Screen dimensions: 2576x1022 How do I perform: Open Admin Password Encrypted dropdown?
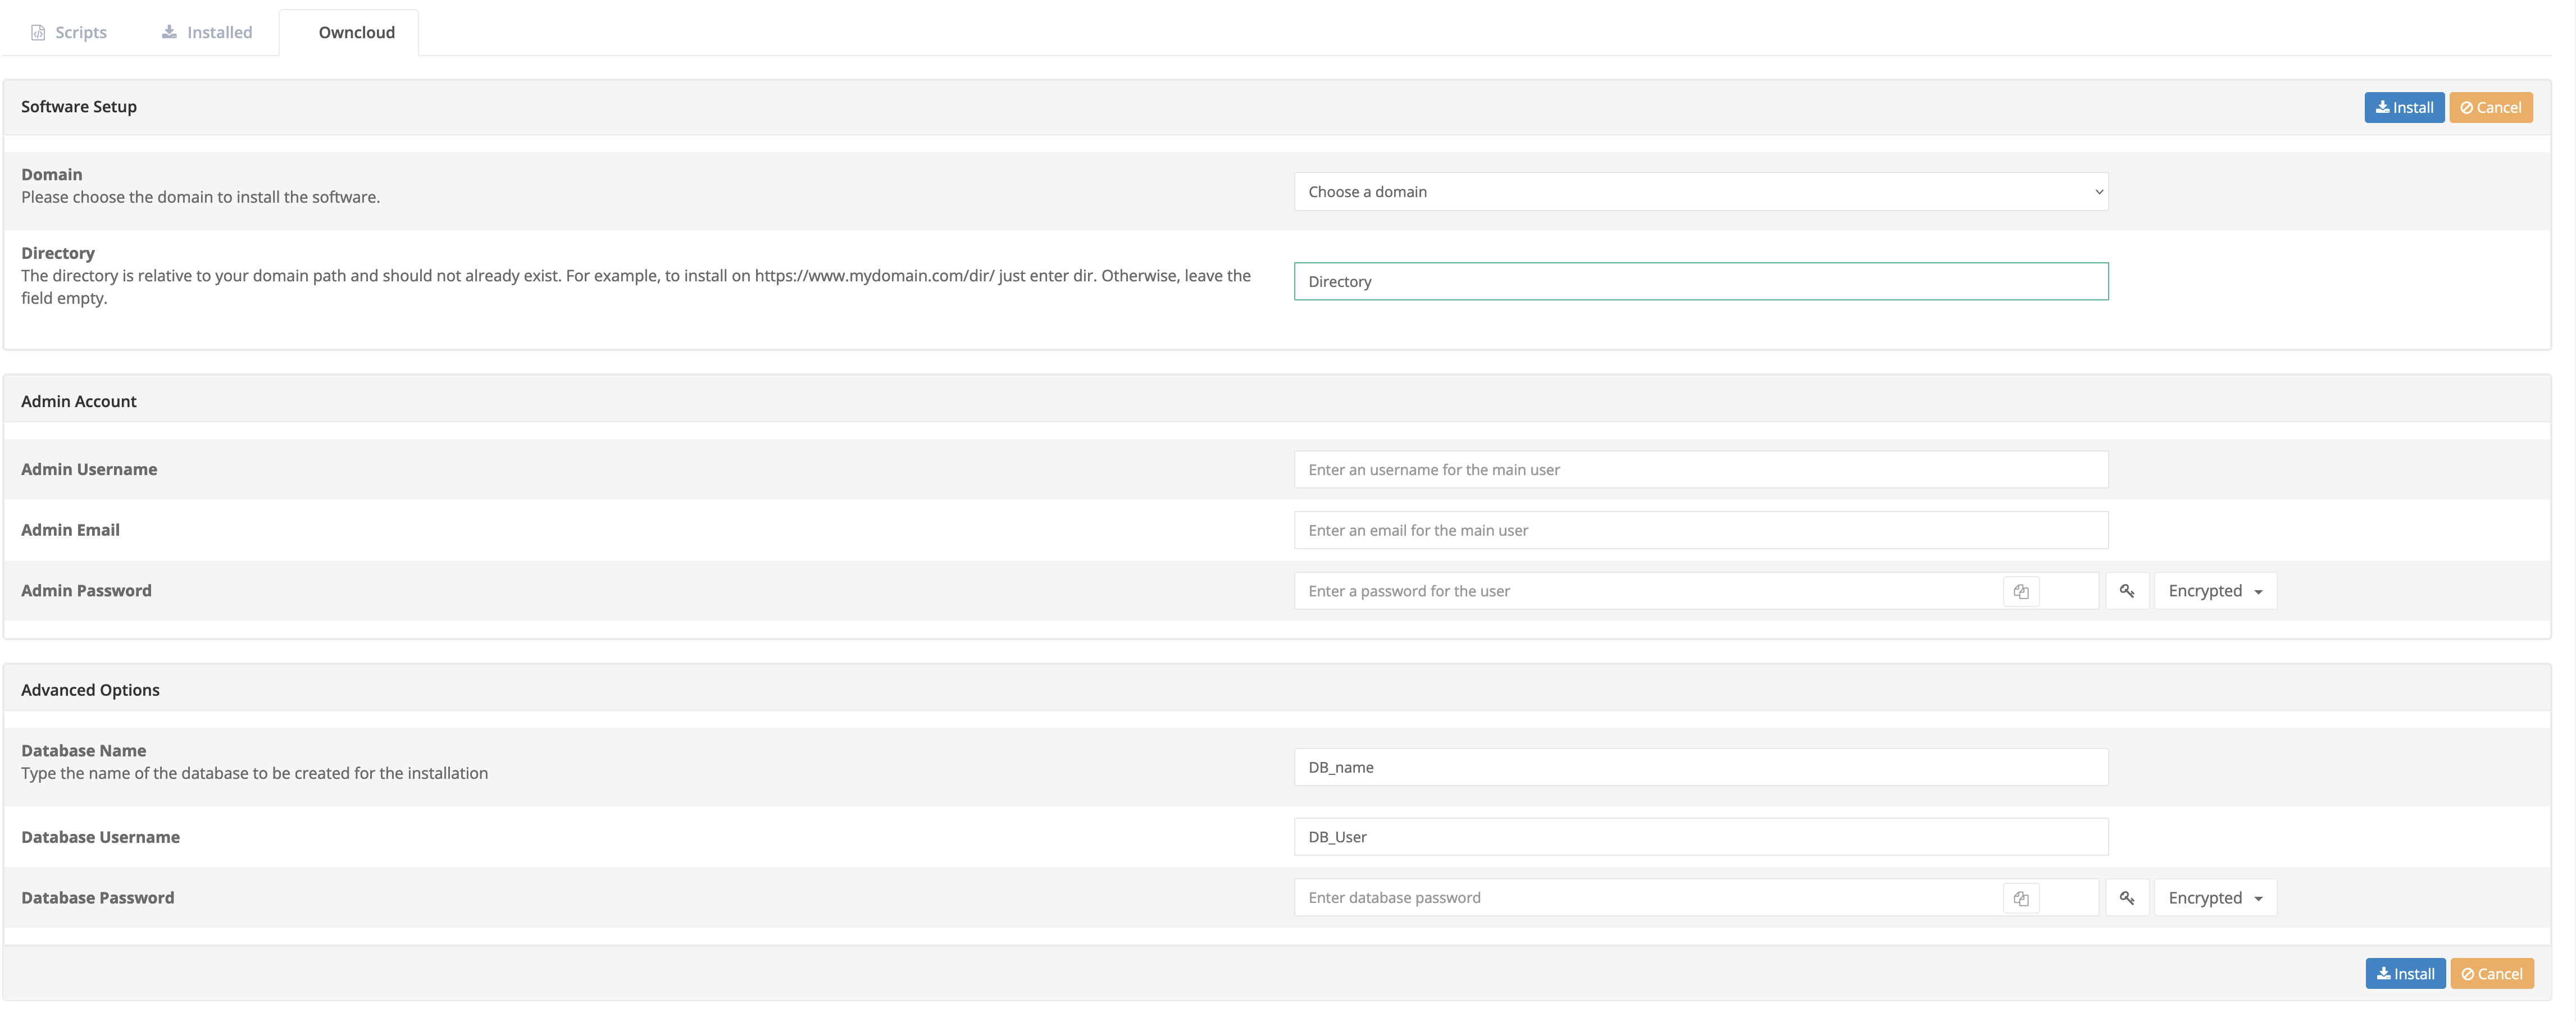click(2214, 591)
